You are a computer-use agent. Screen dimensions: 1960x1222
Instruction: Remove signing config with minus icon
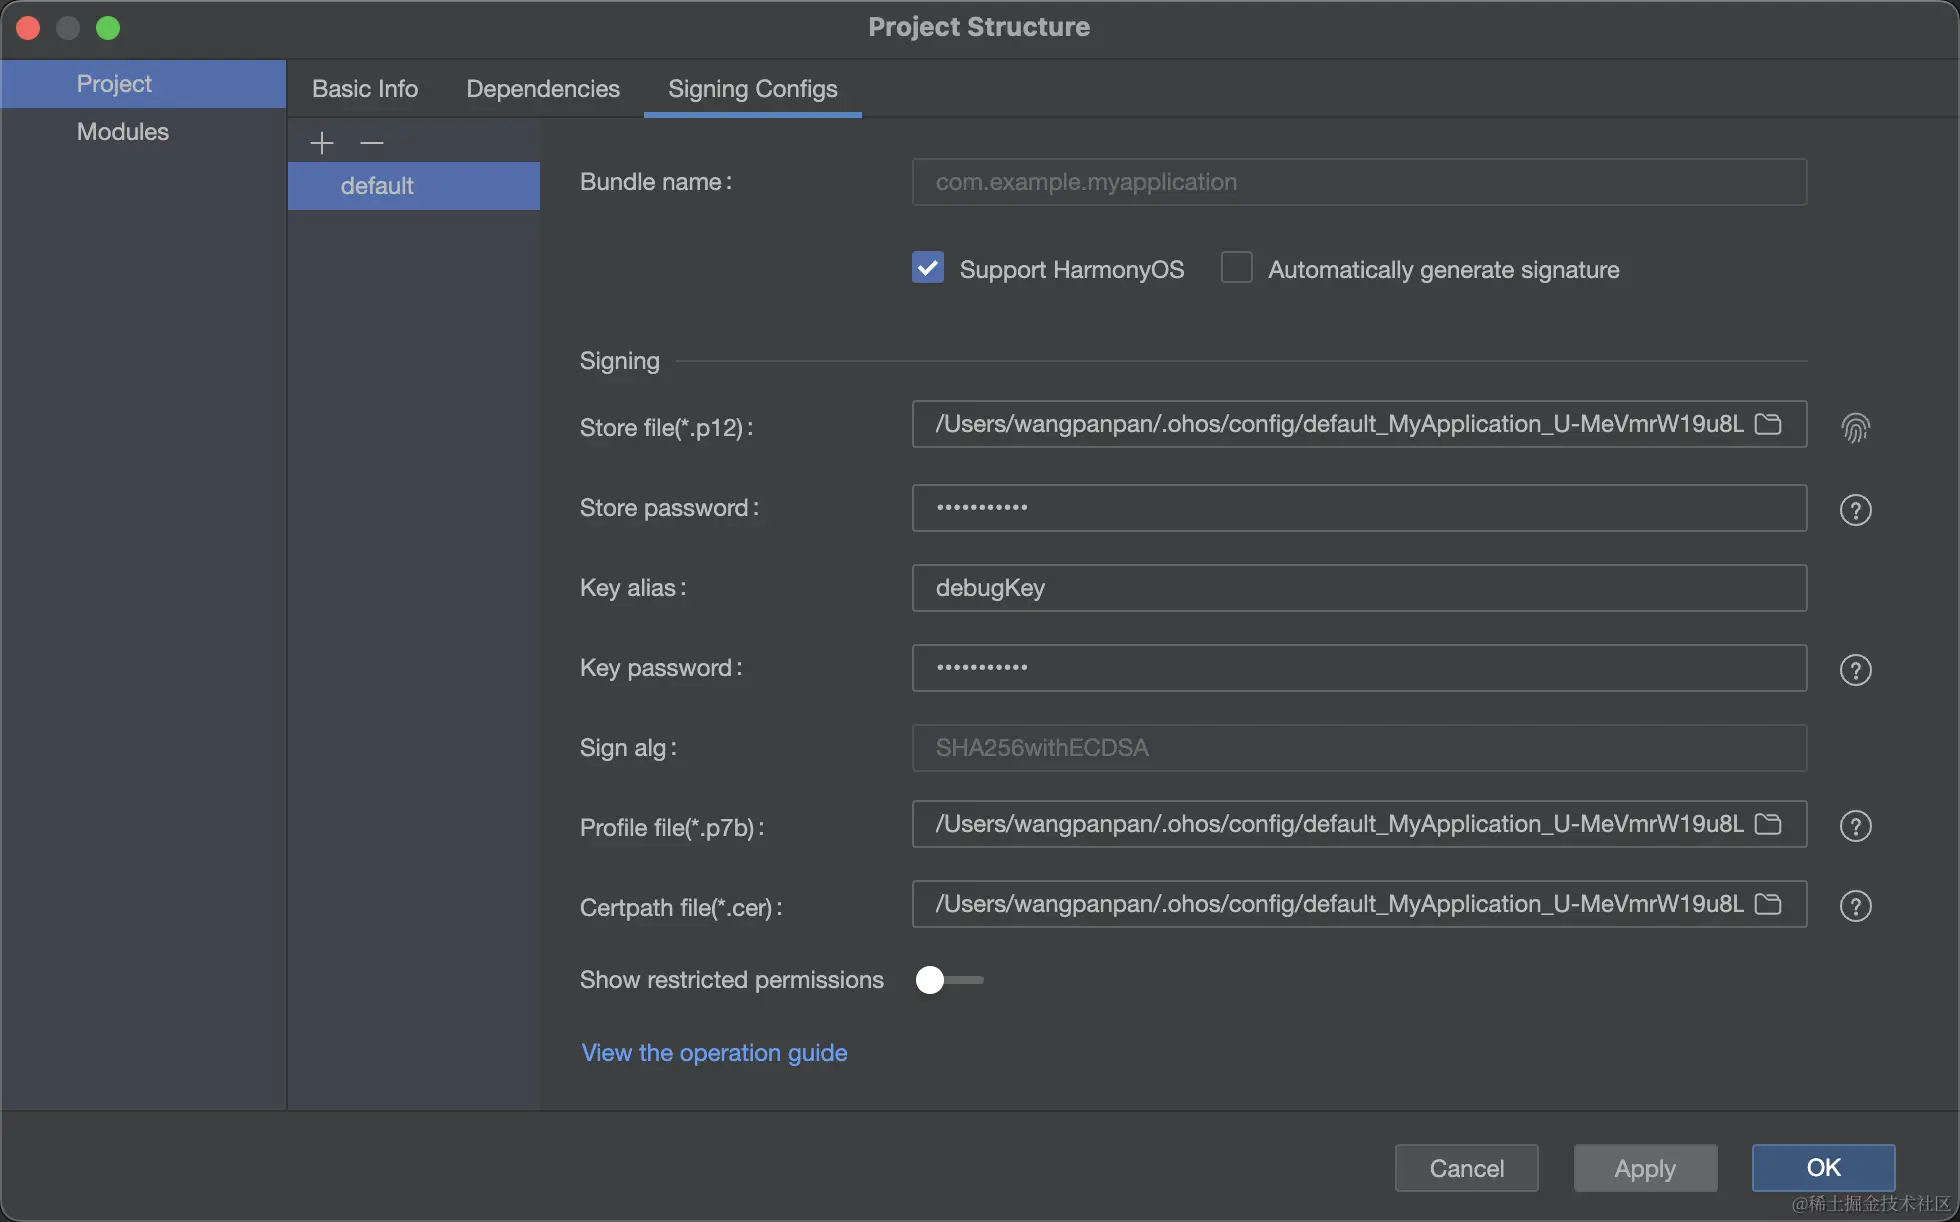tap(372, 143)
